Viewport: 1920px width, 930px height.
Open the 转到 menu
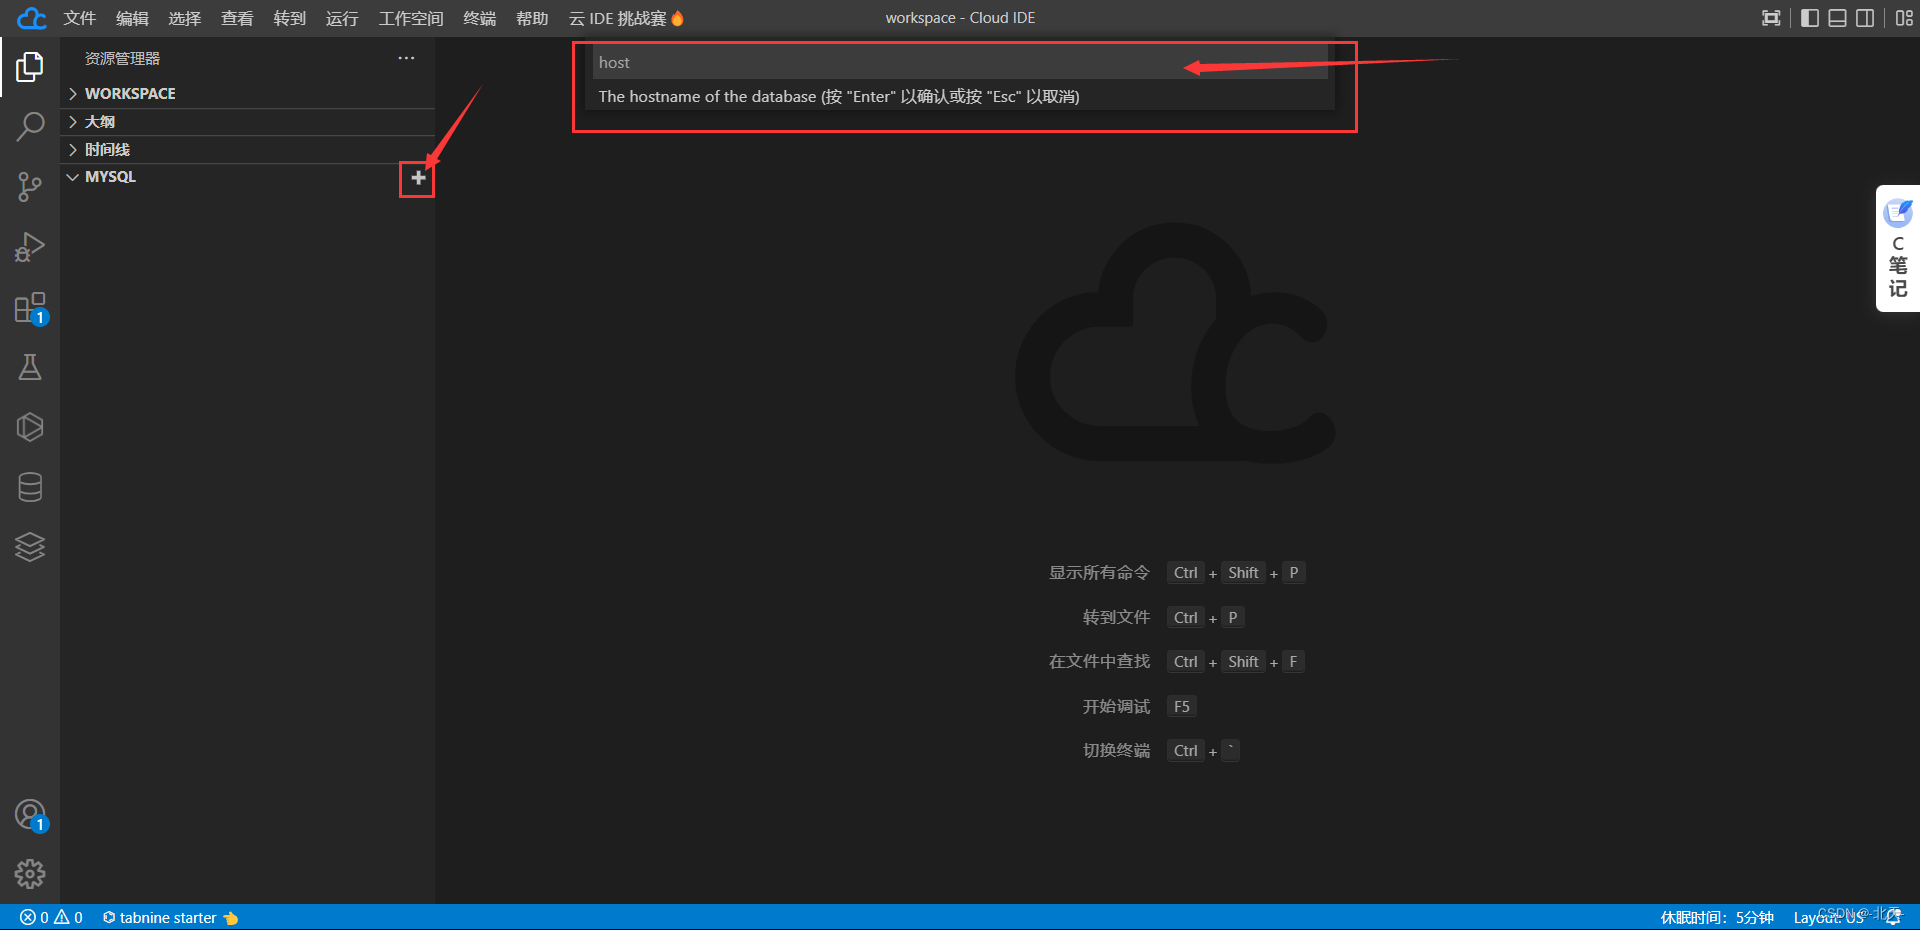click(x=290, y=18)
